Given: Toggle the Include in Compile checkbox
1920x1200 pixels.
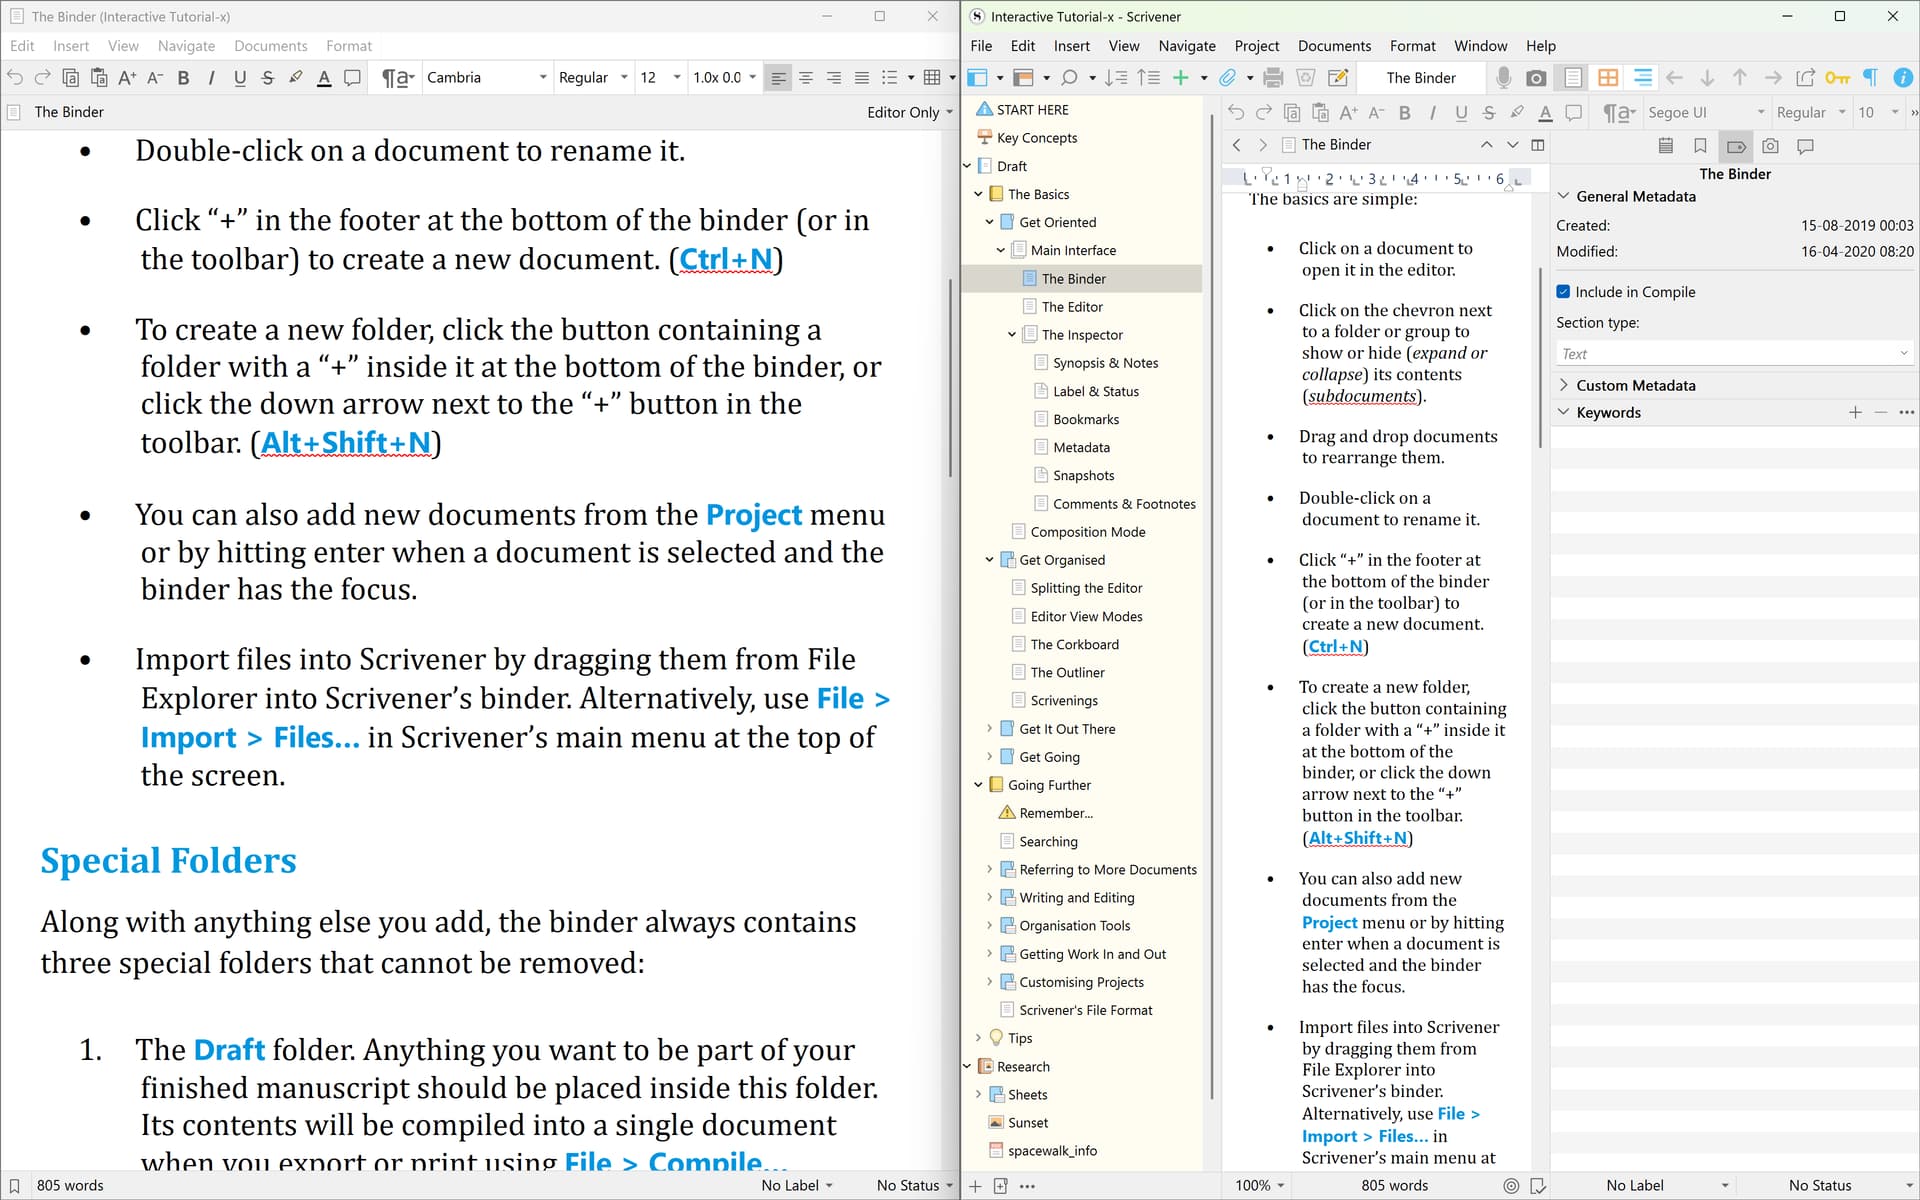Looking at the screenshot, I should (x=1563, y=292).
